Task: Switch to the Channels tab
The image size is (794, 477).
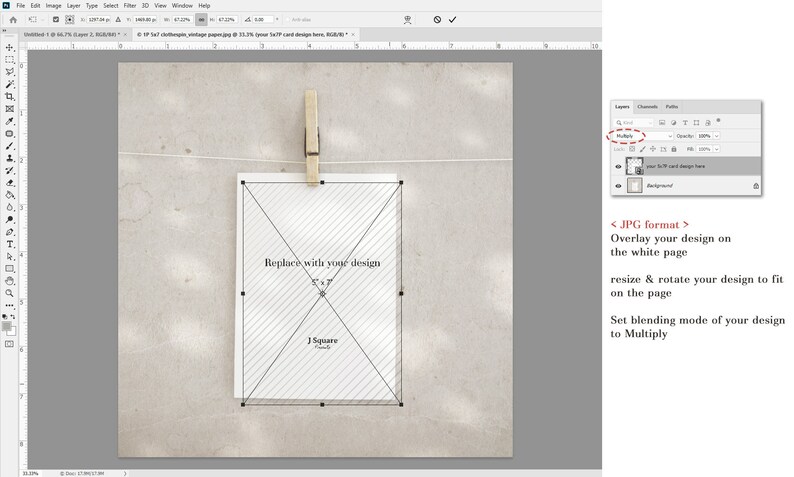Action: click(647, 107)
